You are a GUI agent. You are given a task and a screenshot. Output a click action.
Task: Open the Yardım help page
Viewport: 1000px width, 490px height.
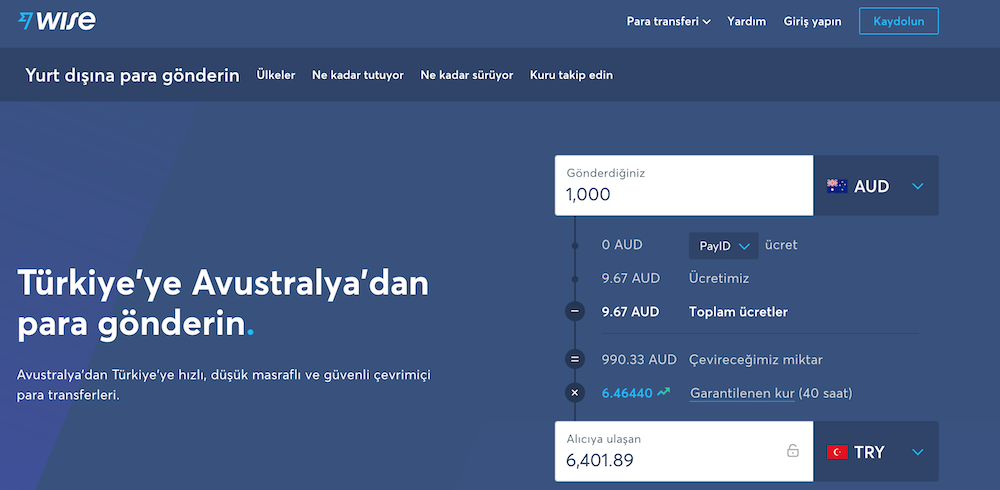(x=746, y=21)
